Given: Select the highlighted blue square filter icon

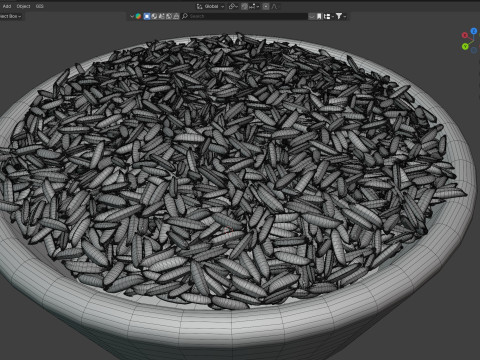Looking at the screenshot, I should 147,16.
